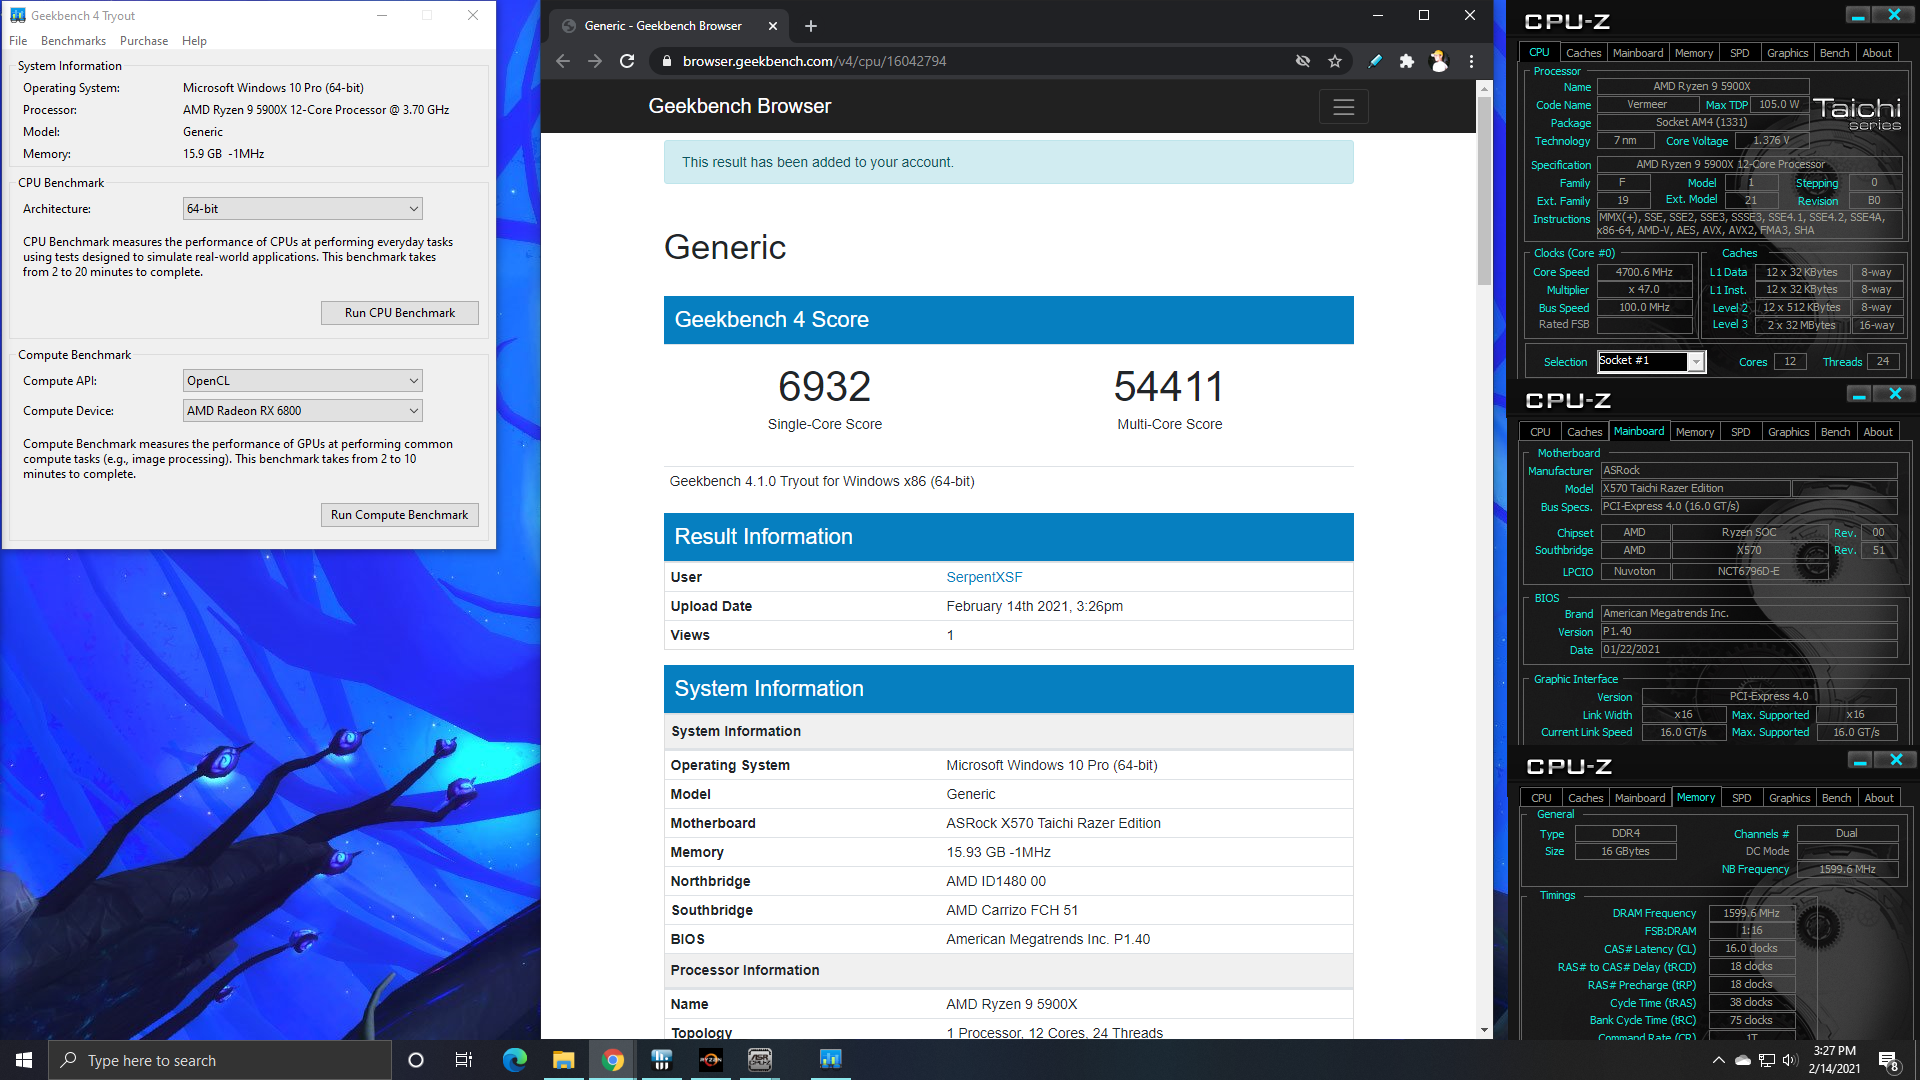Click the Geekbench Browser header link
1920x1080 pixels.
point(739,106)
